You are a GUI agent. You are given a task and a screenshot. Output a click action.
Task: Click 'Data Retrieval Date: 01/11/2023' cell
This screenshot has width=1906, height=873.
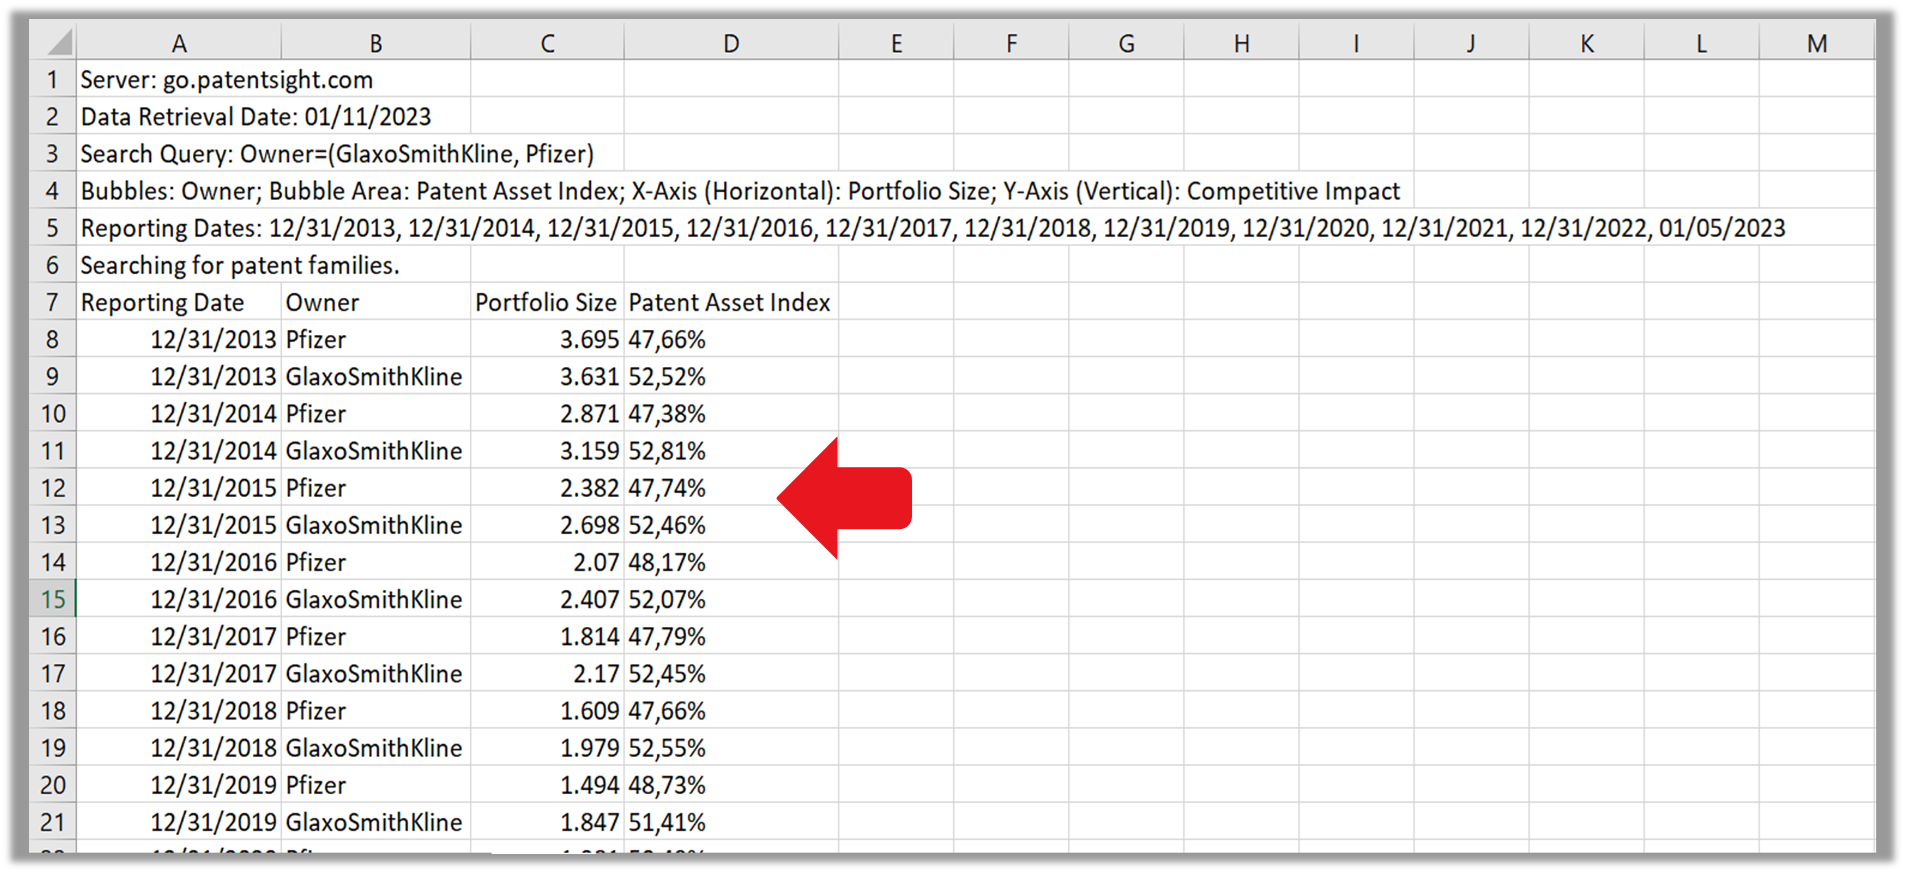pos(256,116)
